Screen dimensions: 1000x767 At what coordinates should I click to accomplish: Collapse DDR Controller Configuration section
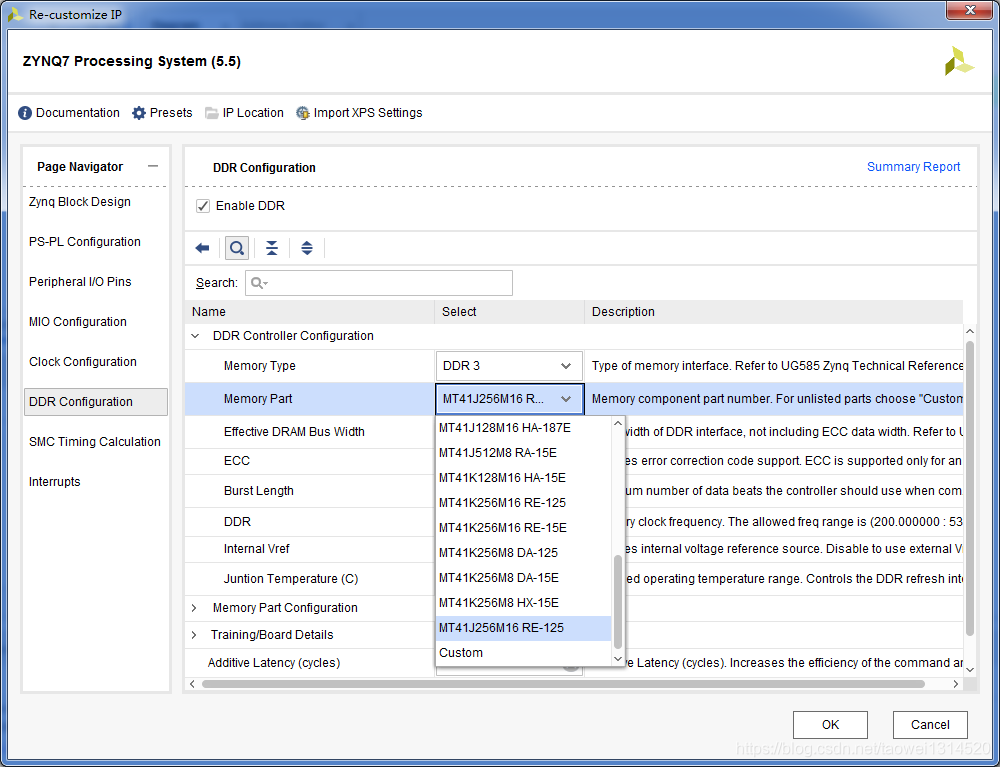(195, 336)
